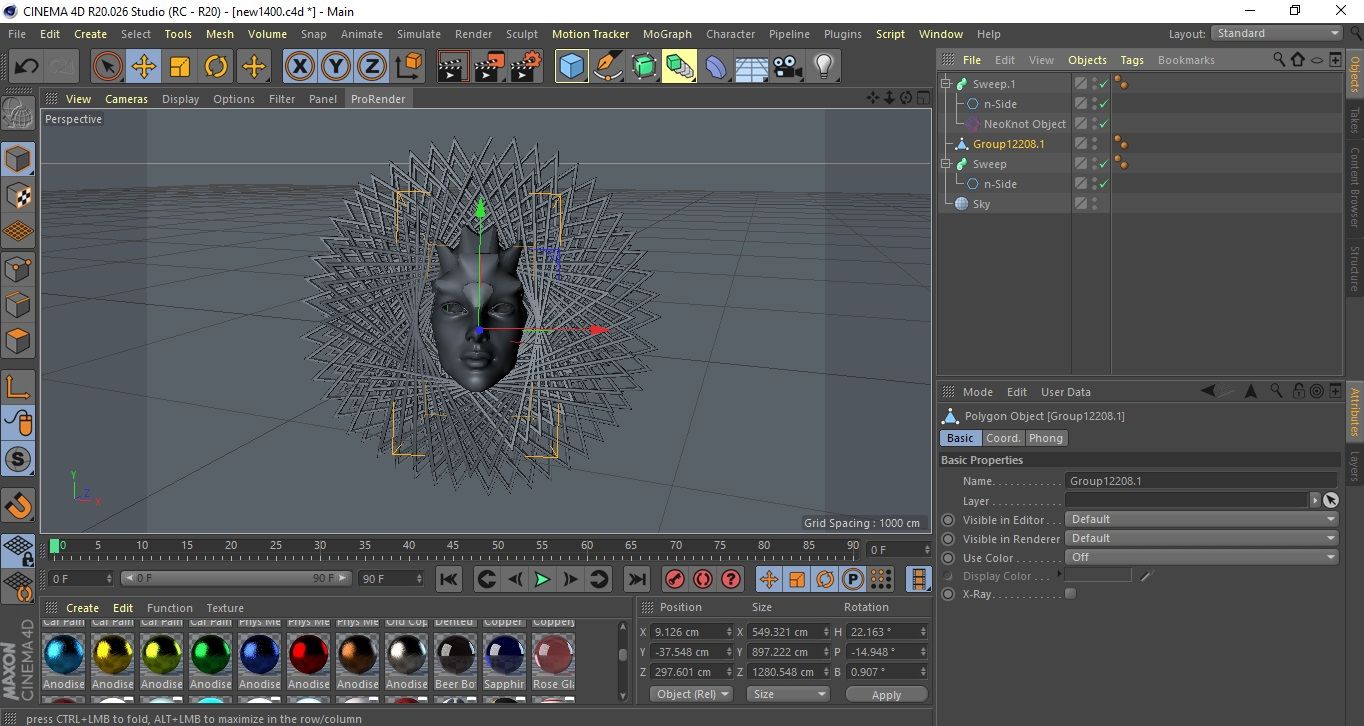Viewport: 1364px width, 726px height.
Task: Select Edges mode in left sidebar
Action: (x=18, y=304)
